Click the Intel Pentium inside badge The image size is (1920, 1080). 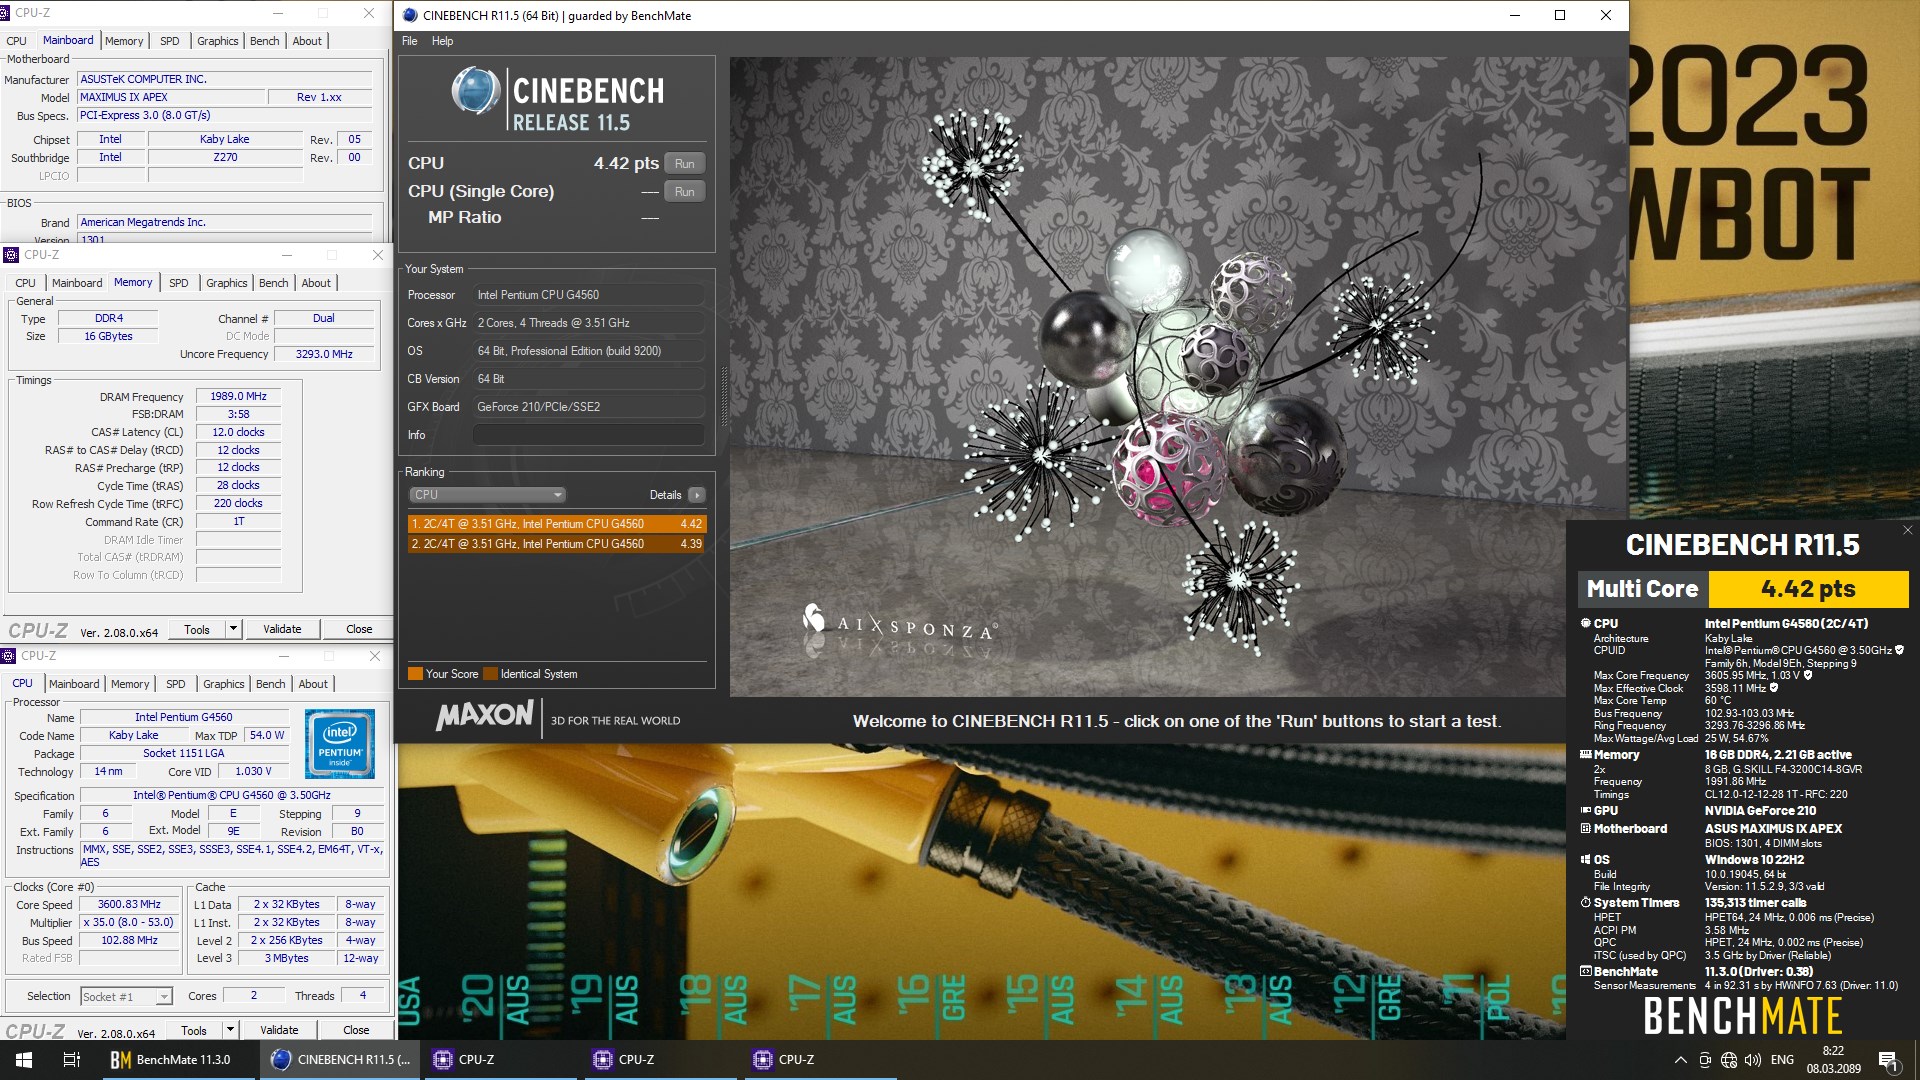click(340, 744)
